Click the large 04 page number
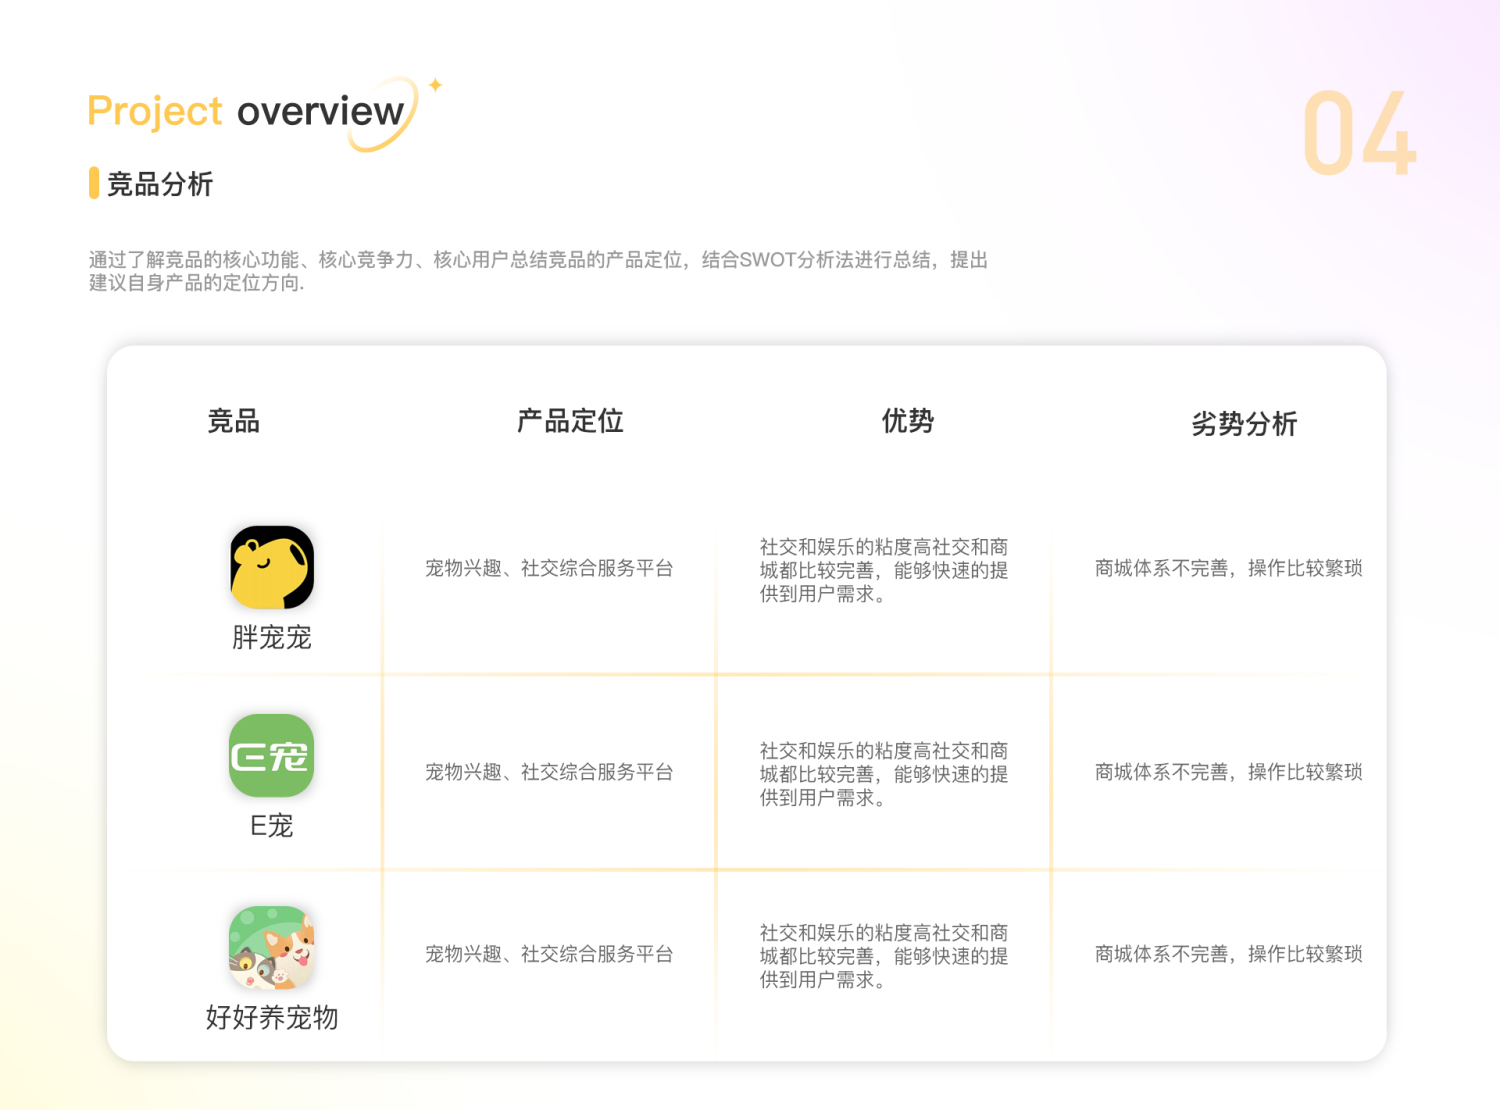 click(1360, 134)
